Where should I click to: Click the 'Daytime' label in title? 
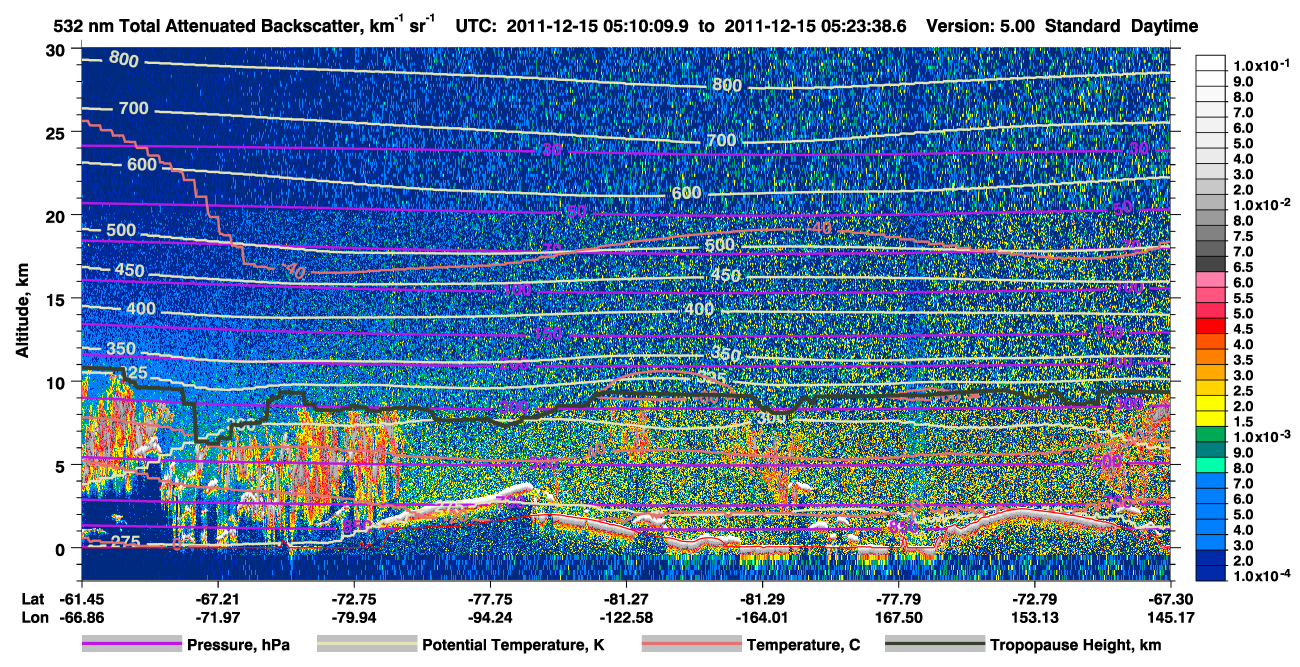click(x=1165, y=27)
